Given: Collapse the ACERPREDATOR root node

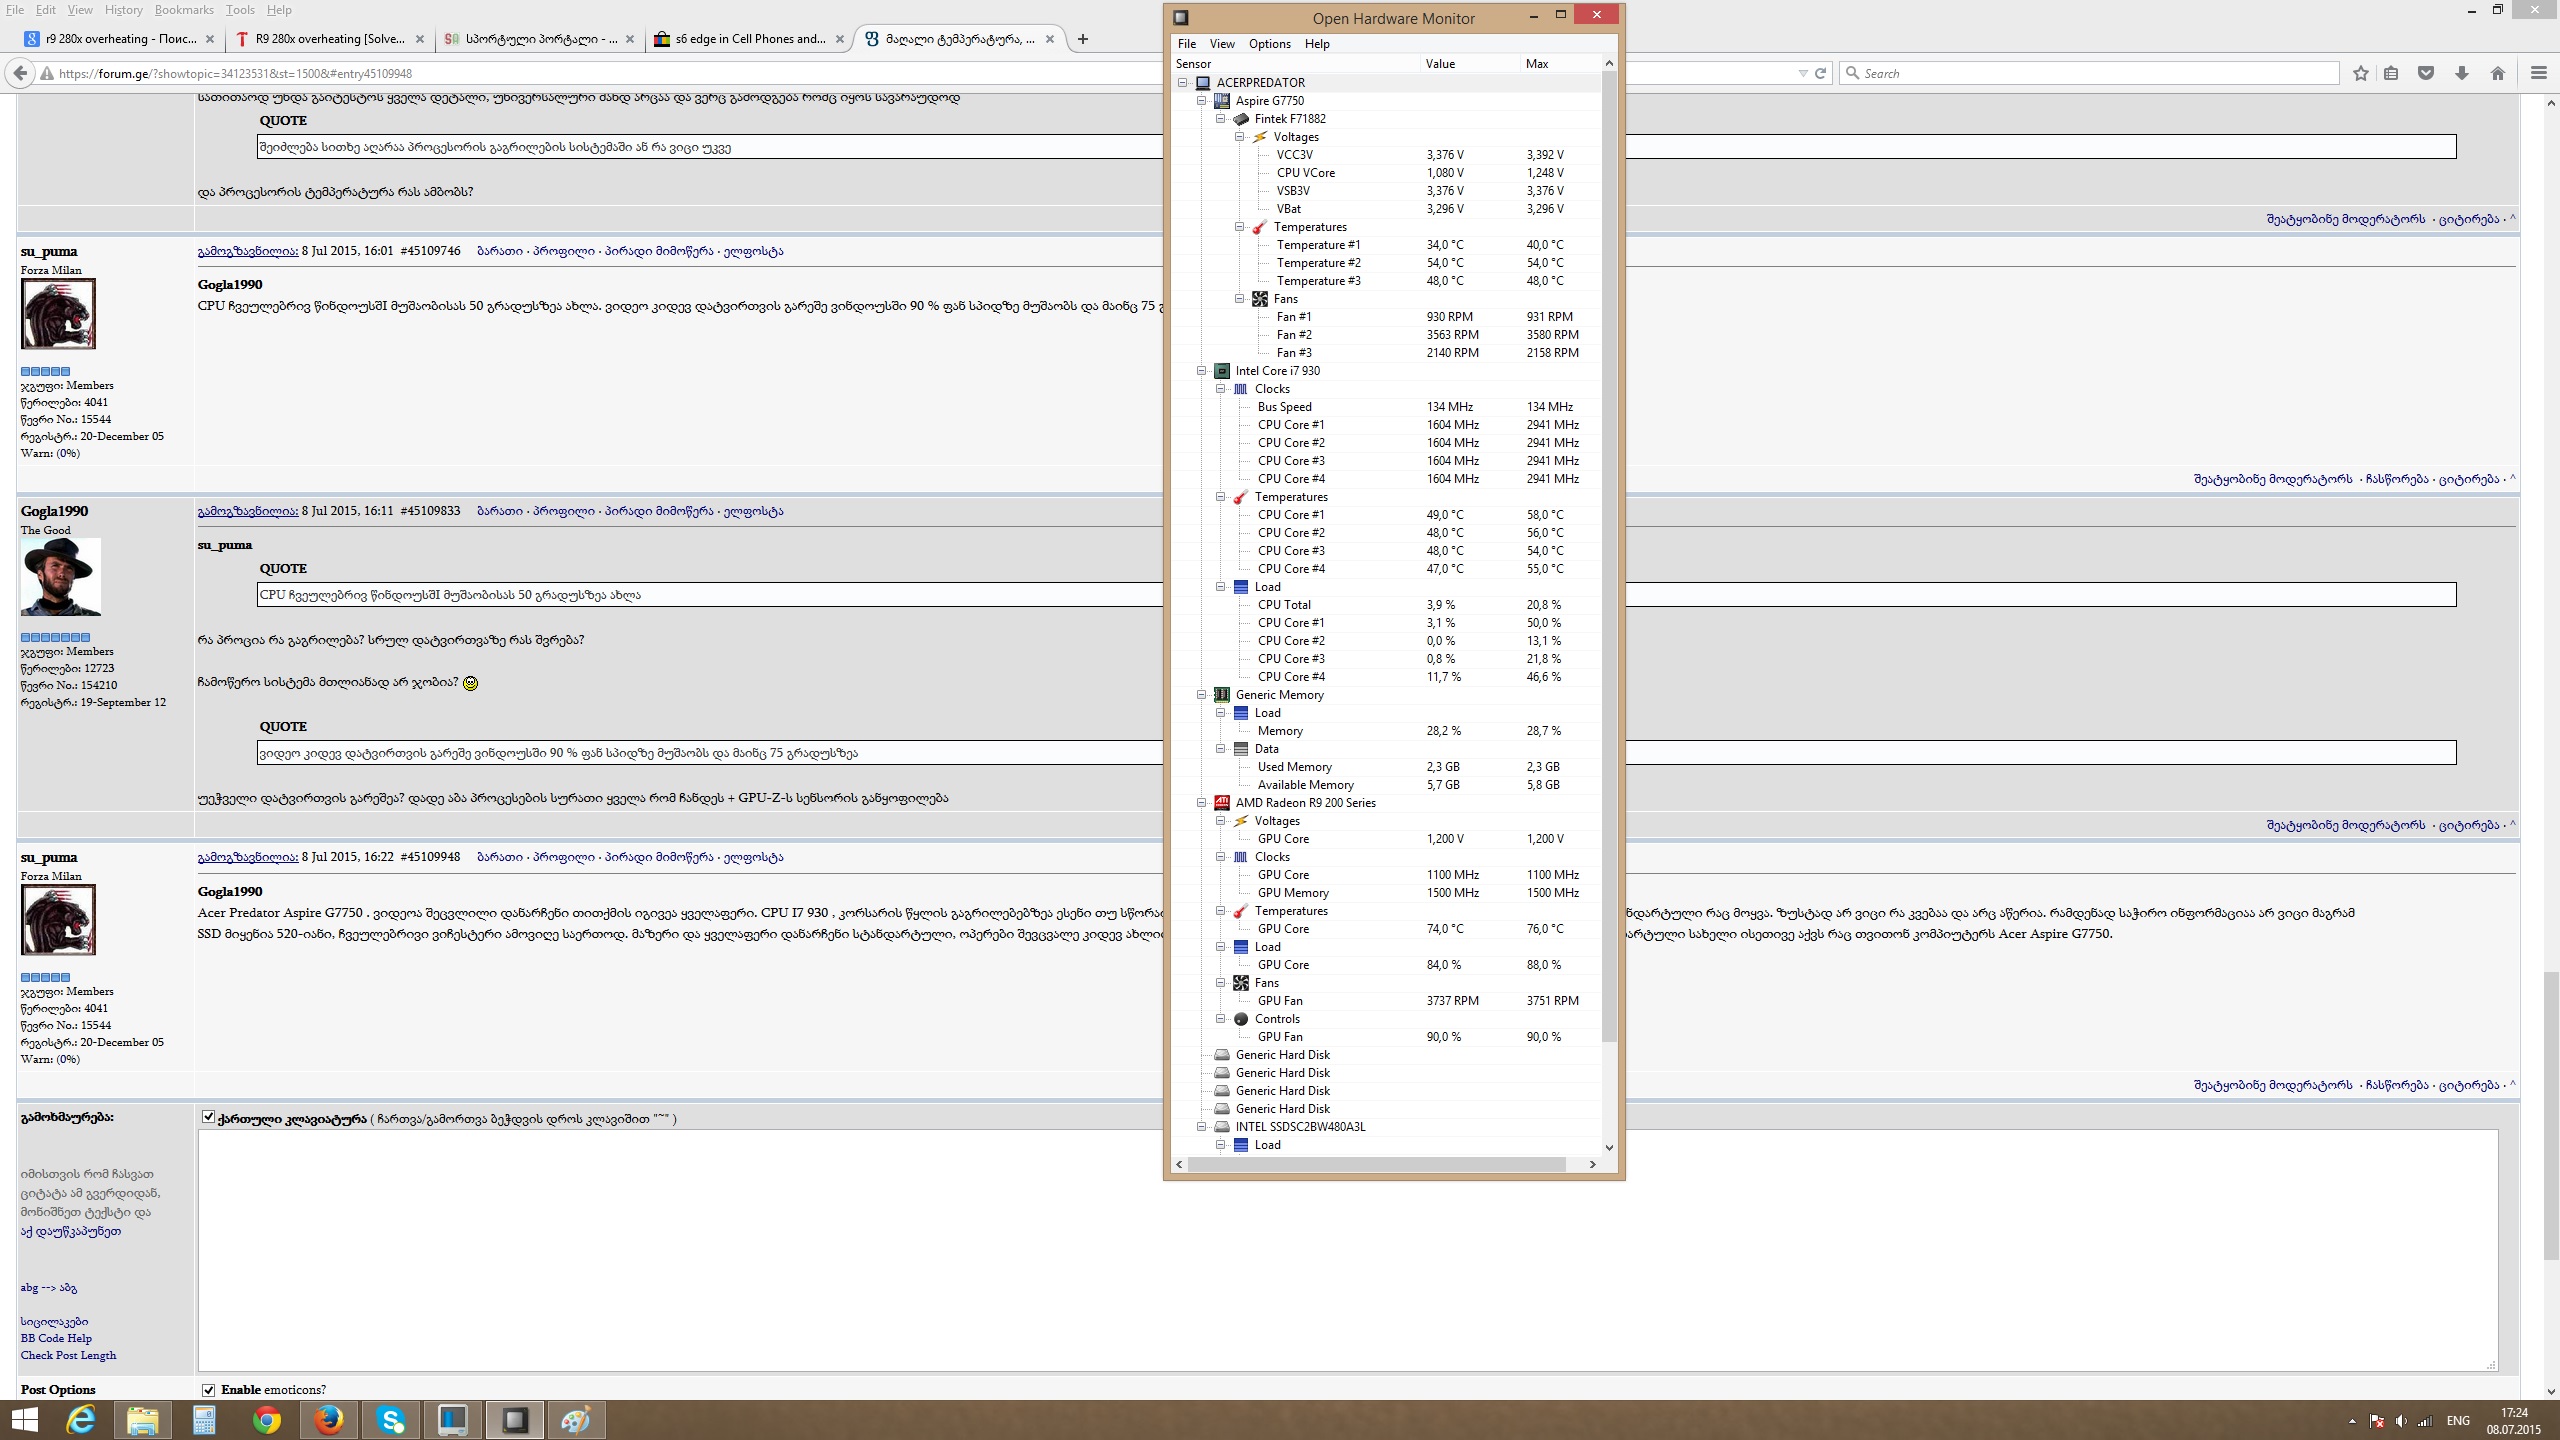Looking at the screenshot, I should tap(1183, 83).
